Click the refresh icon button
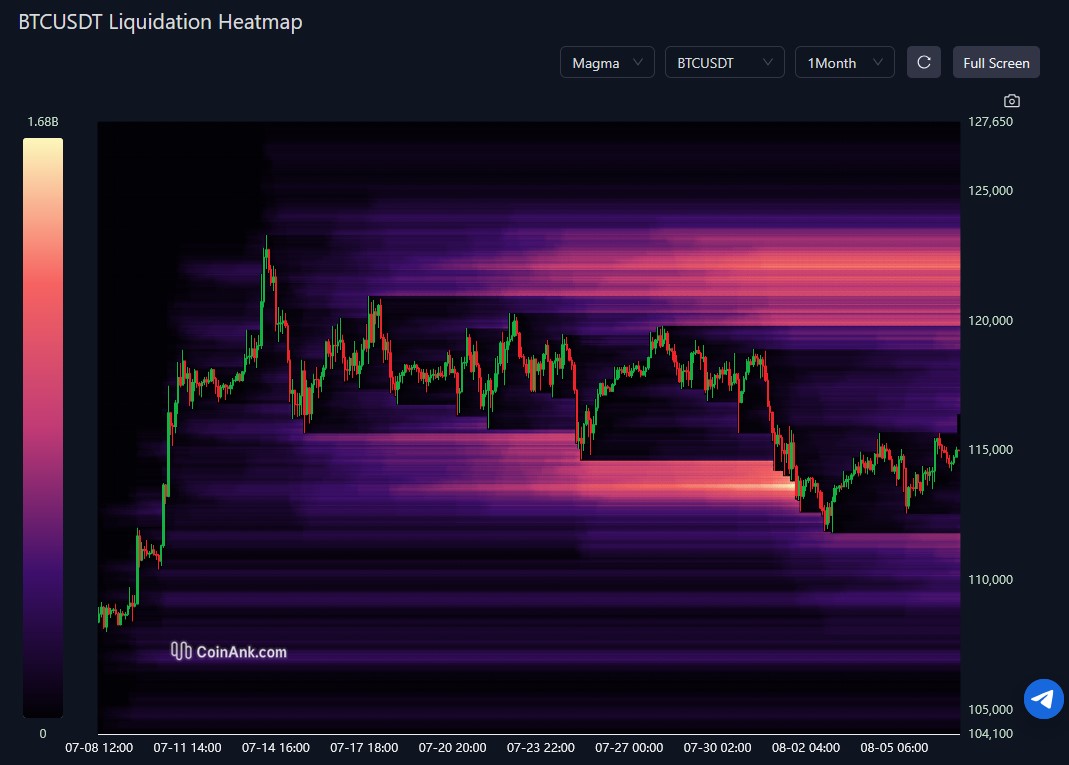The width and height of the screenshot is (1069, 765). tap(924, 63)
